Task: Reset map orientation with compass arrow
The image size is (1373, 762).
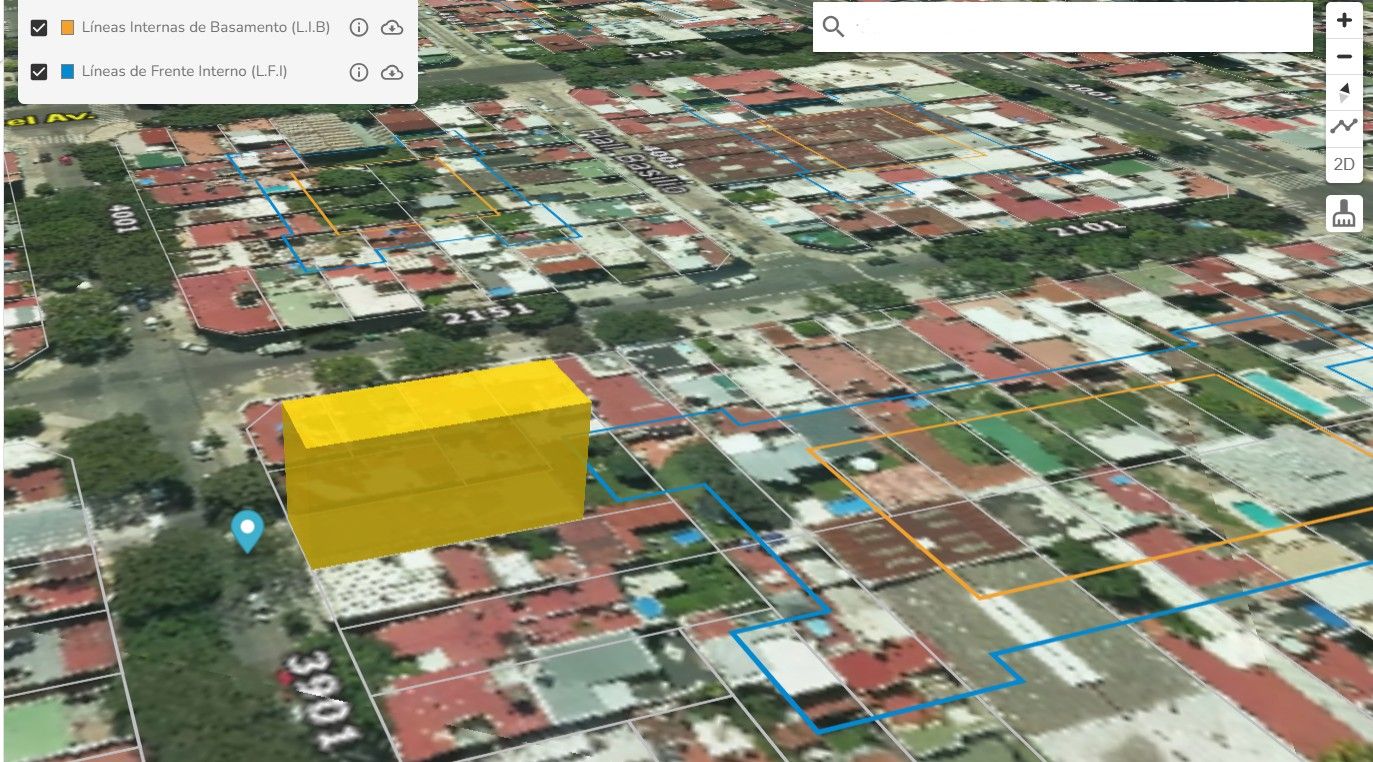Action: tap(1344, 93)
